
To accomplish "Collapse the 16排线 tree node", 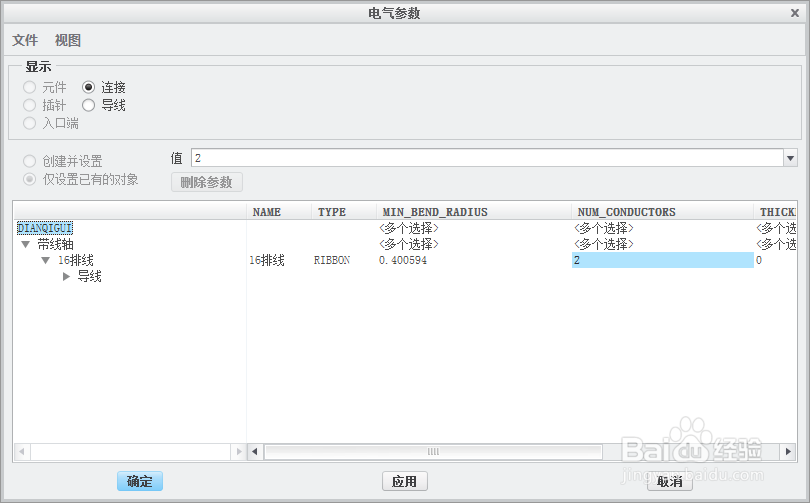I will click(46, 260).
